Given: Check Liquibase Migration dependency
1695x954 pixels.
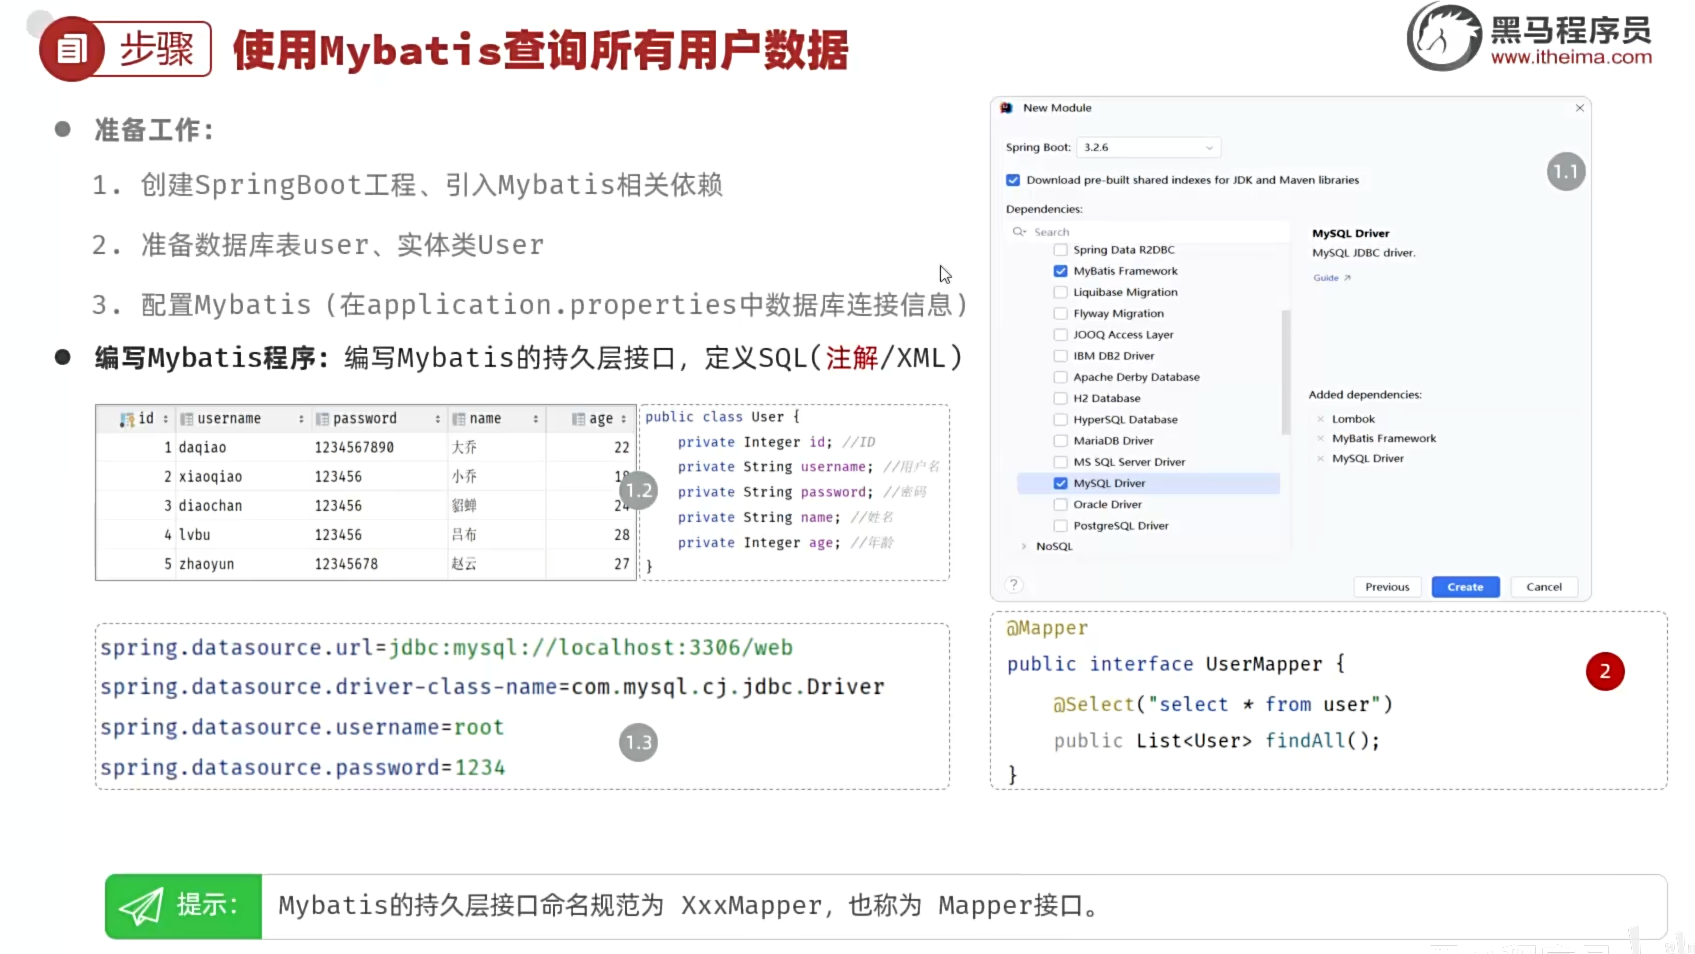Looking at the screenshot, I should tap(1060, 292).
